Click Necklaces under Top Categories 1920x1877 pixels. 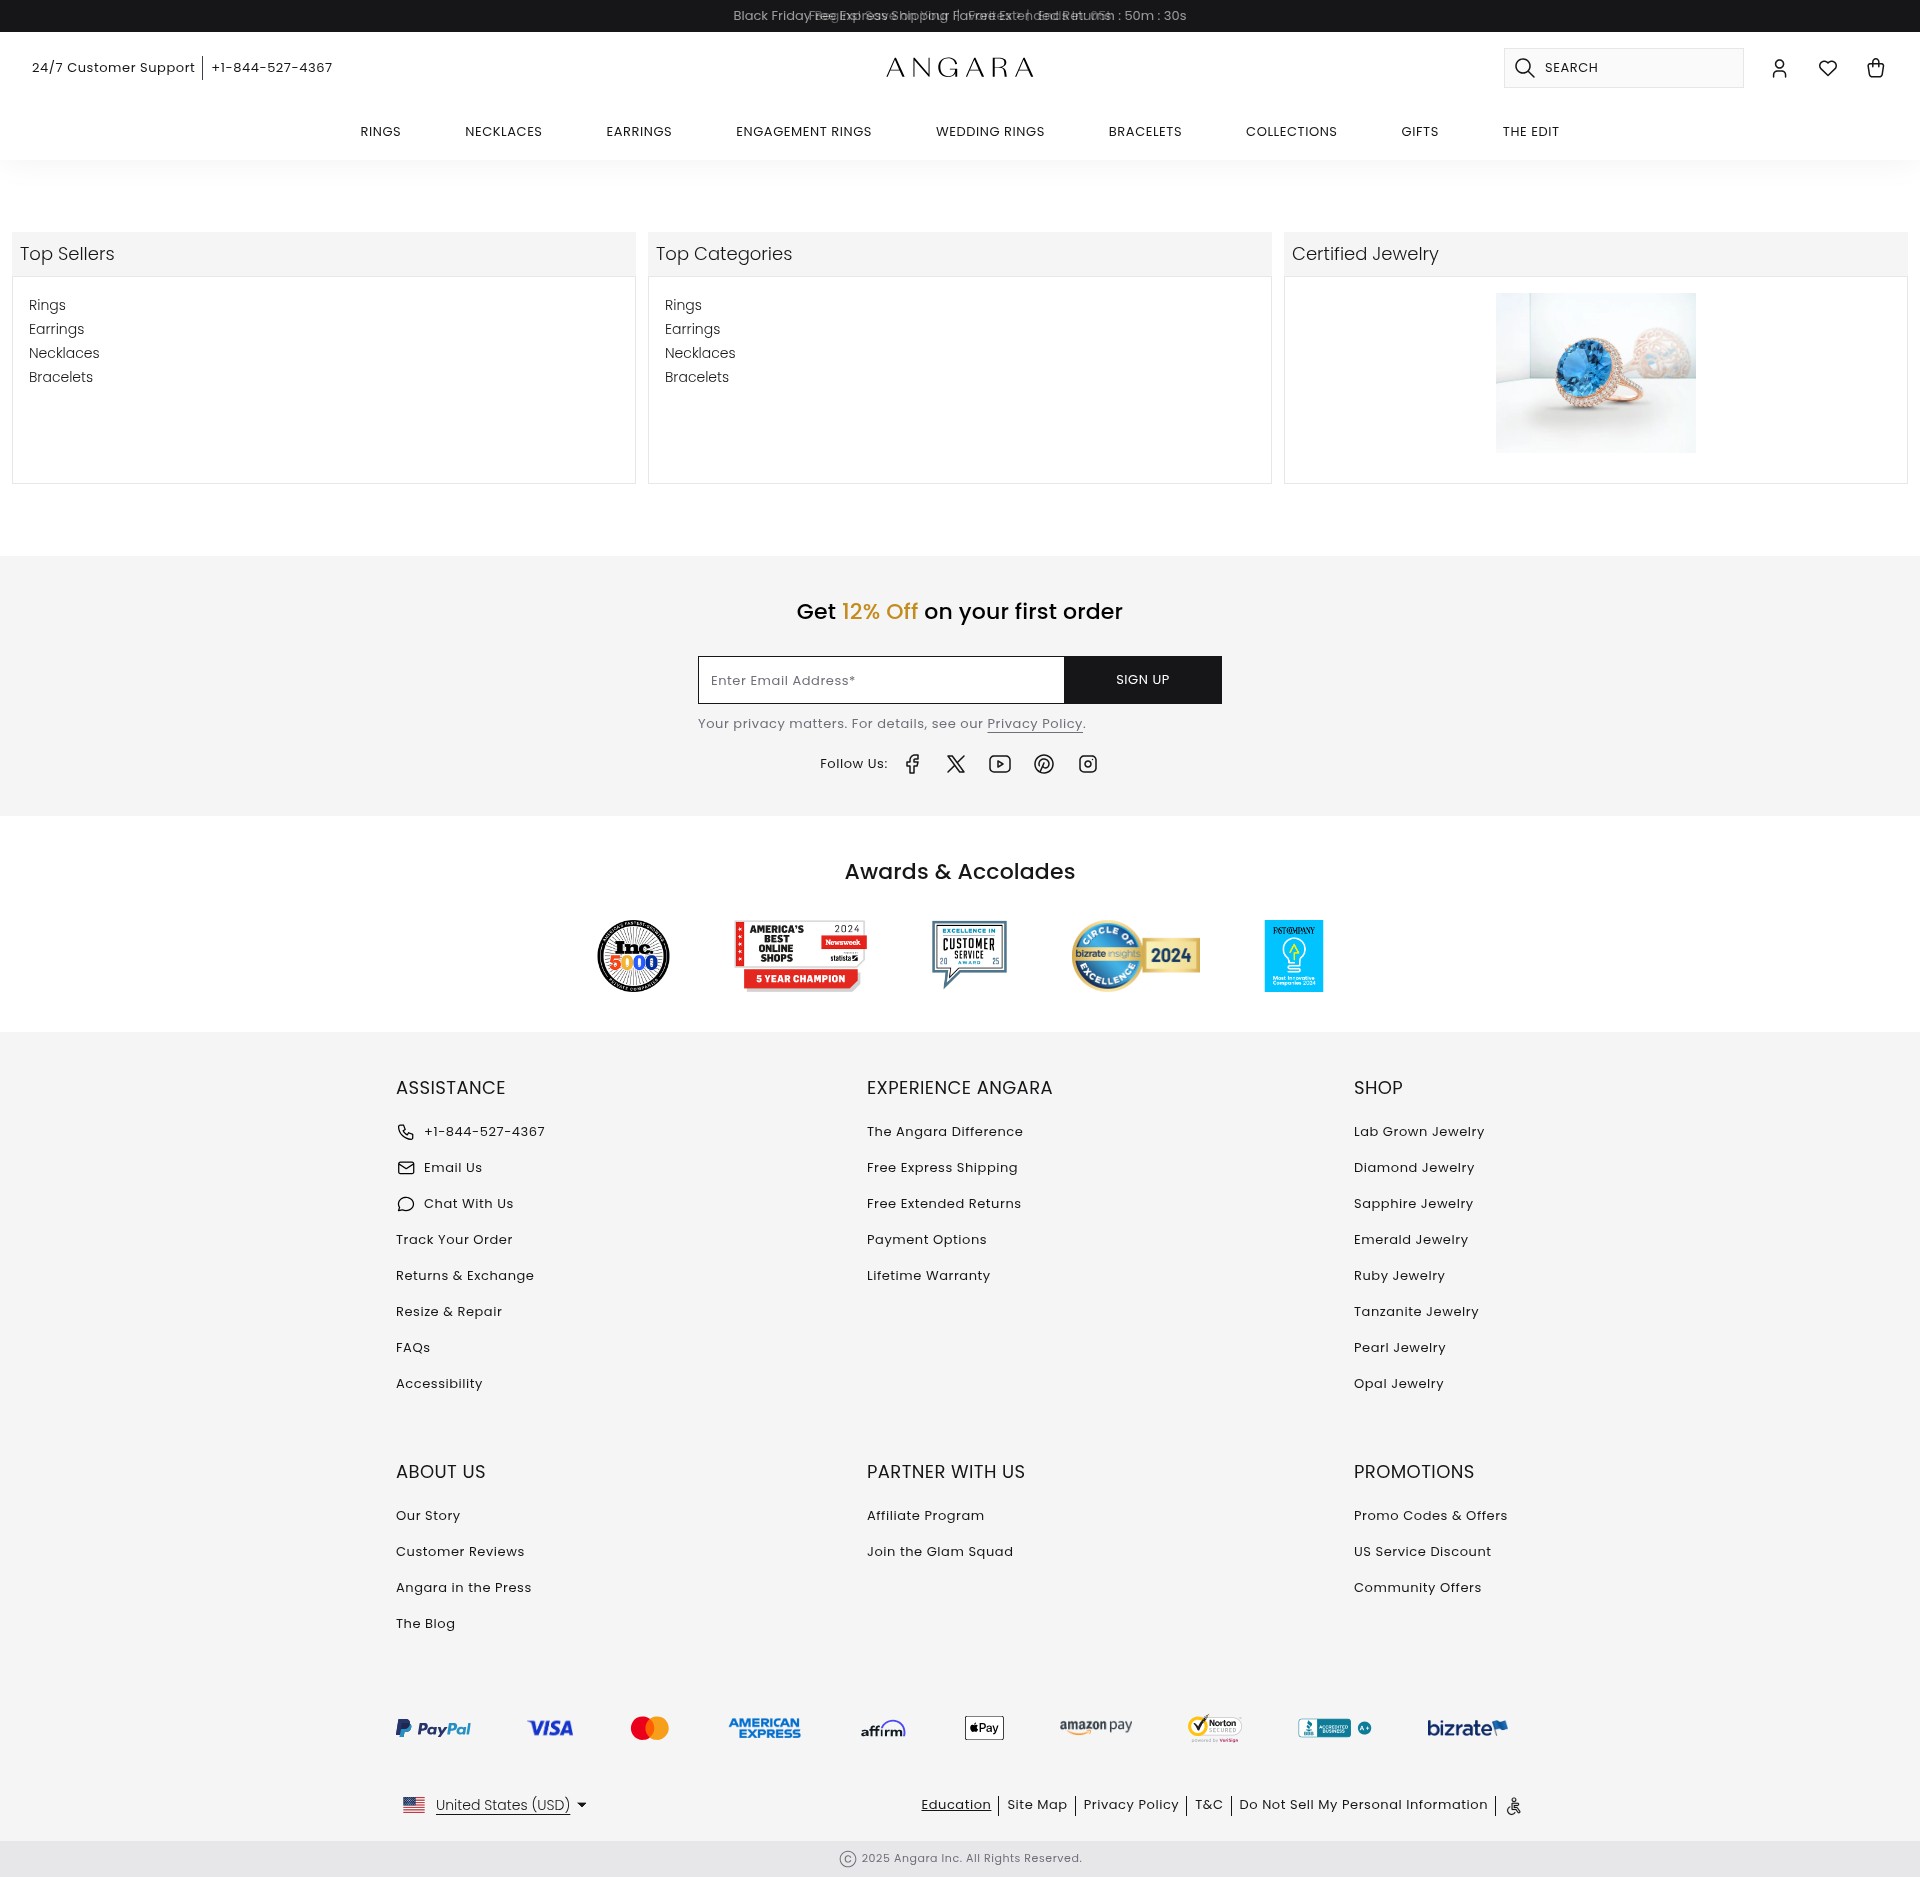700,353
